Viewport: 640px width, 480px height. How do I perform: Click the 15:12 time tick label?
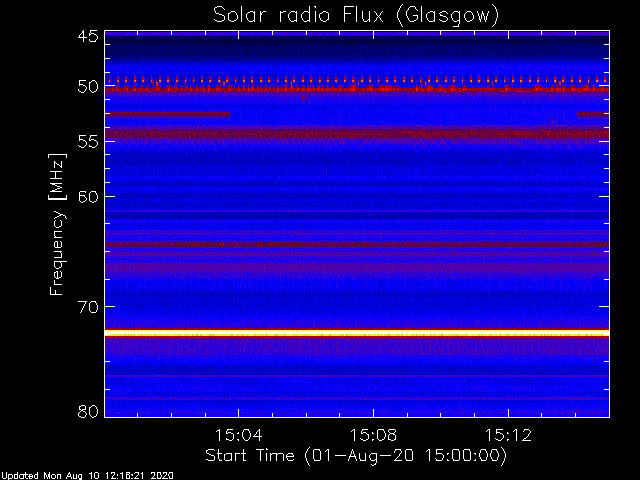click(x=508, y=435)
